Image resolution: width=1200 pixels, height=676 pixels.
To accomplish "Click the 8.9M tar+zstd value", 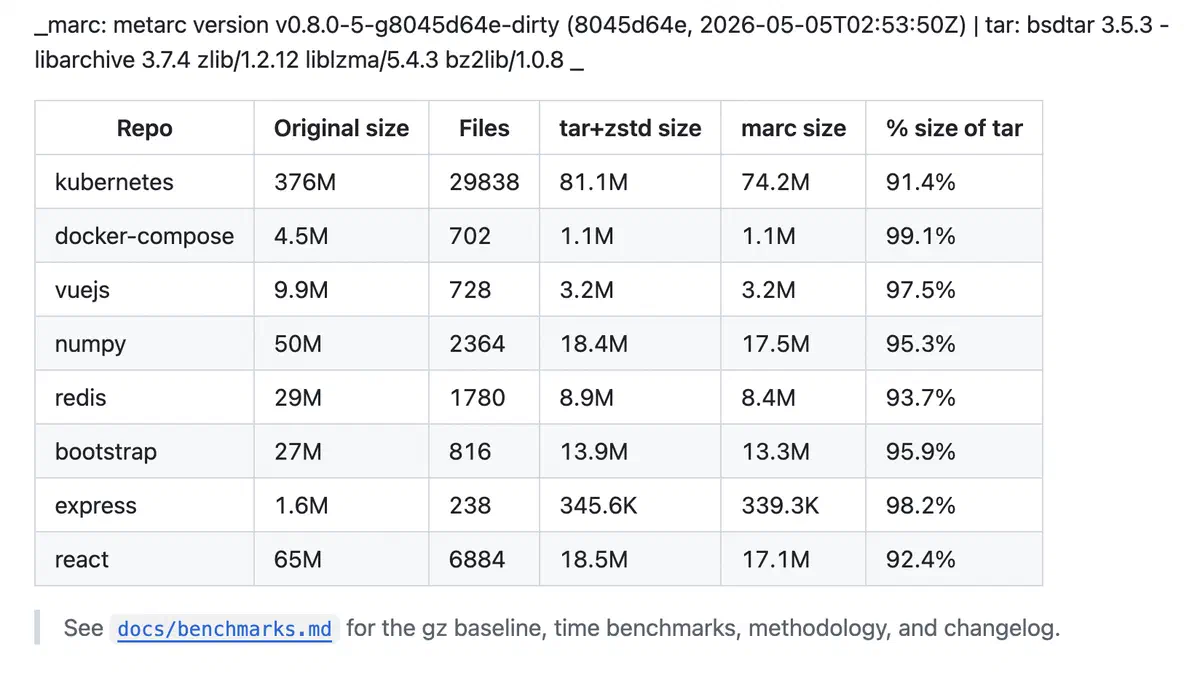I will tap(587, 398).
